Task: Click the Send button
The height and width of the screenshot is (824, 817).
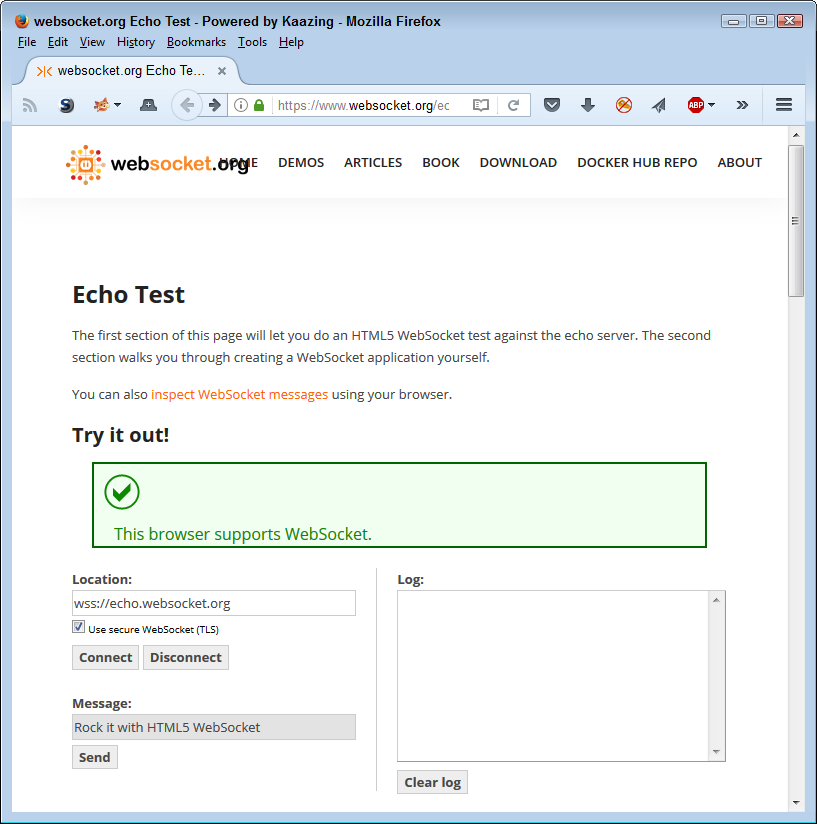Action: 95,757
